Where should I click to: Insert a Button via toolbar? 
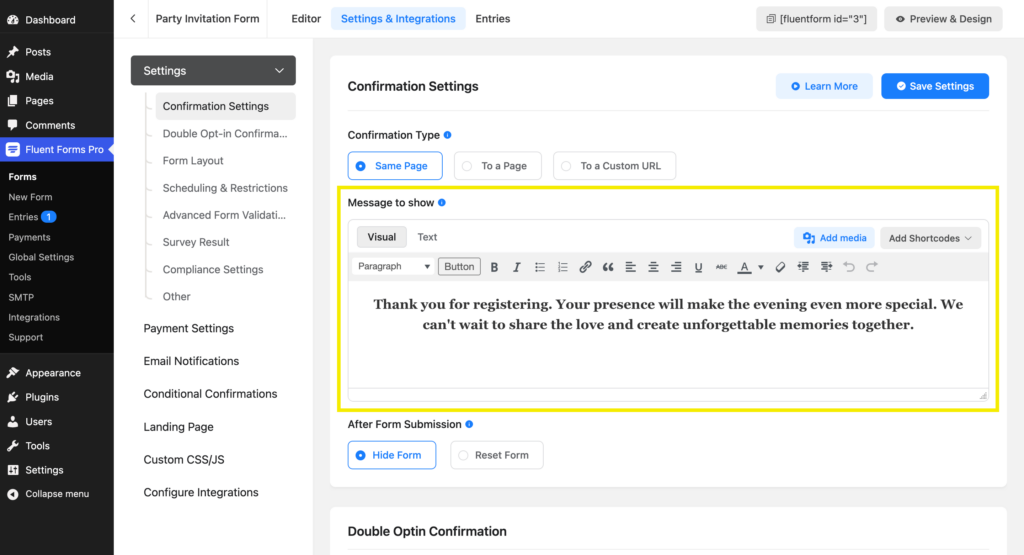[459, 266]
